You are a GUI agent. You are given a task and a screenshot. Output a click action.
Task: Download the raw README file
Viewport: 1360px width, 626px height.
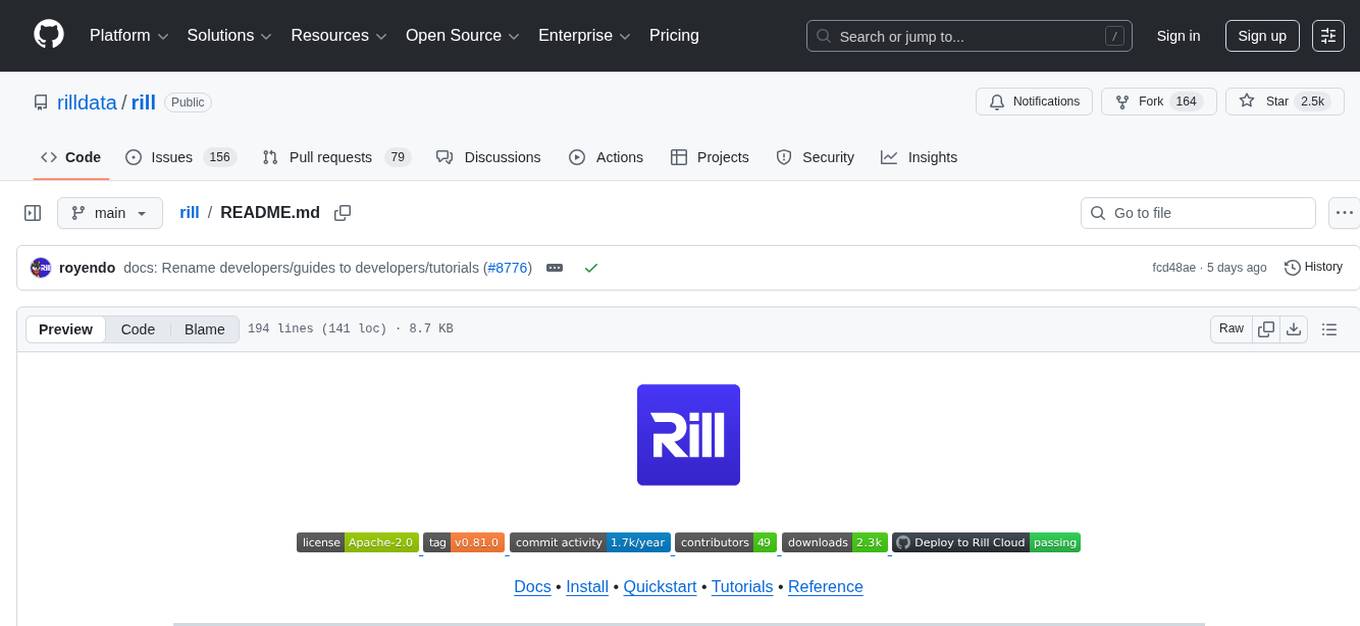coord(1294,328)
